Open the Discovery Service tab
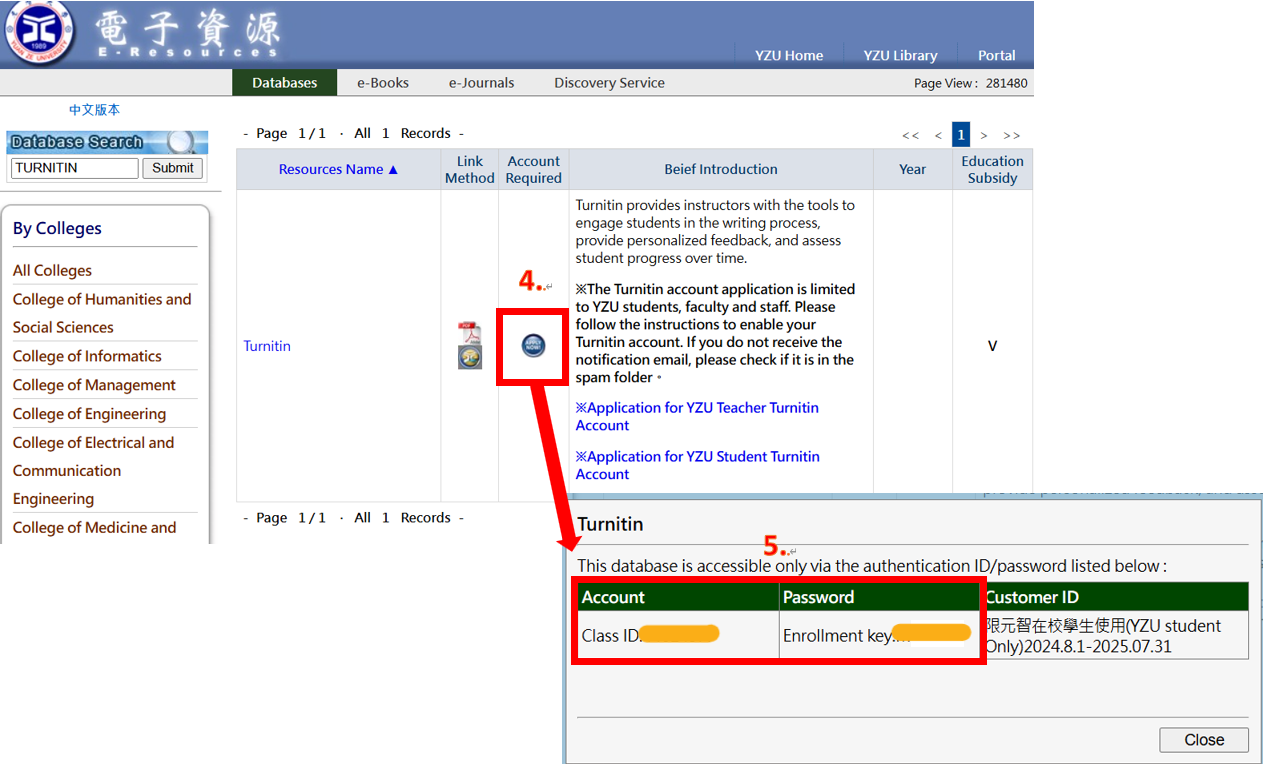The width and height of the screenshot is (1263, 764). (609, 83)
